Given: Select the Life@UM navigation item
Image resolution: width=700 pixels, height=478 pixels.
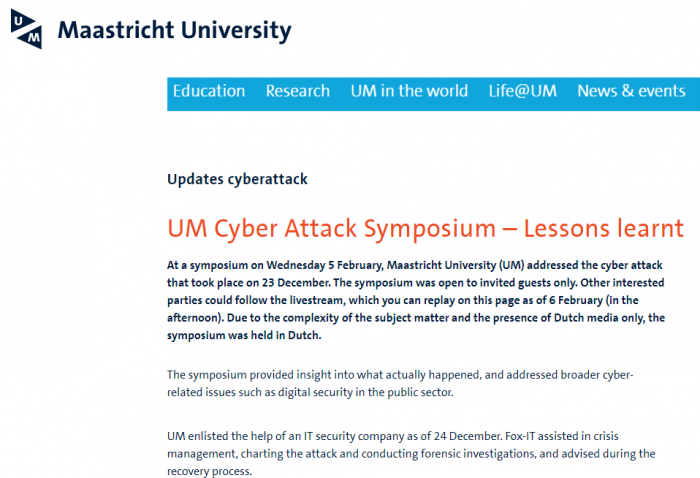Looking at the screenshot, I should 522,91.
